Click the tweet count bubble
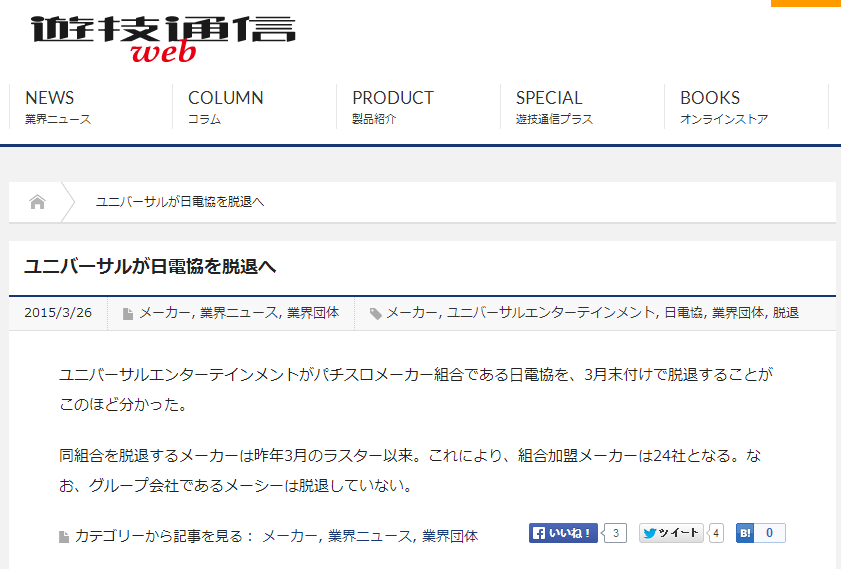Image resolution: width=841 pixels, height=569 pixels. [716, 533]
